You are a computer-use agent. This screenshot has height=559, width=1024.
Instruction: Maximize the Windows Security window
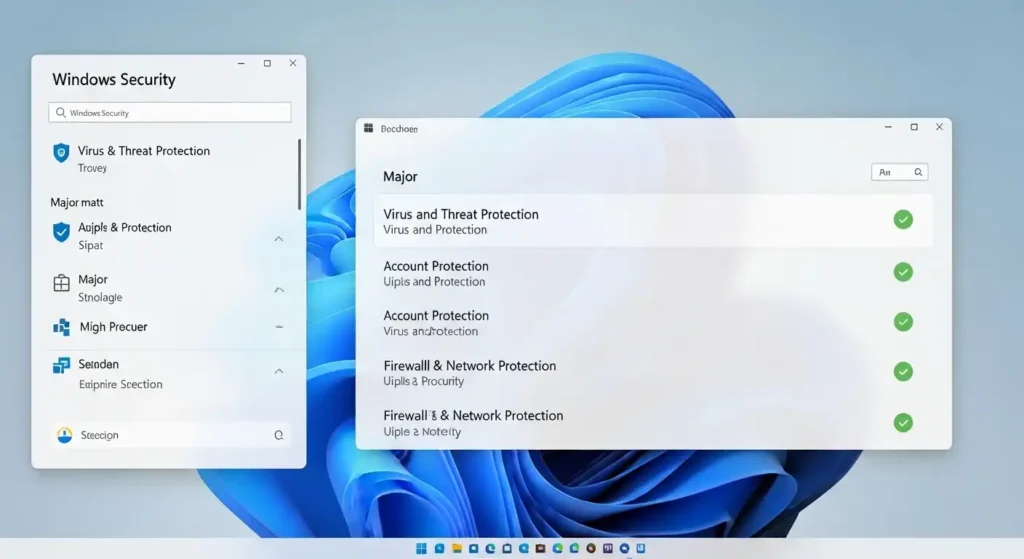267,63
